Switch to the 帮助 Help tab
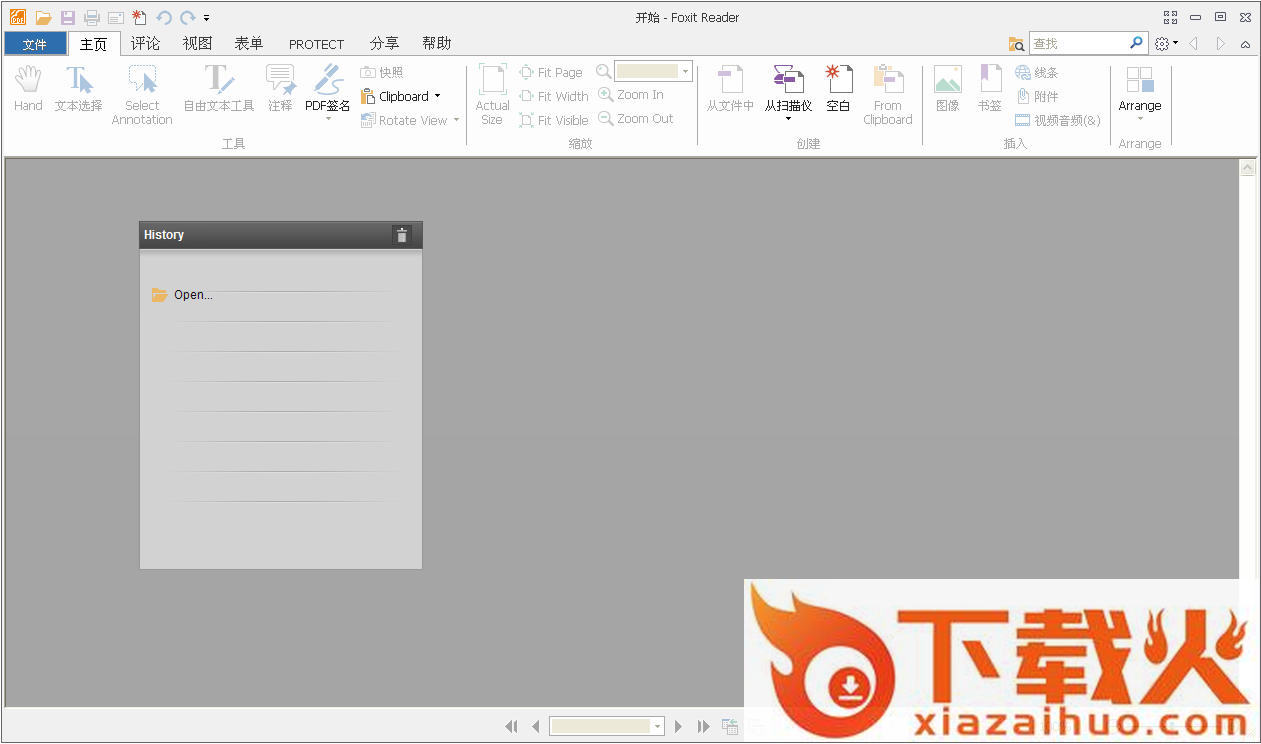The height and width of the screenshot is (744, 1261). pos(436,43)
